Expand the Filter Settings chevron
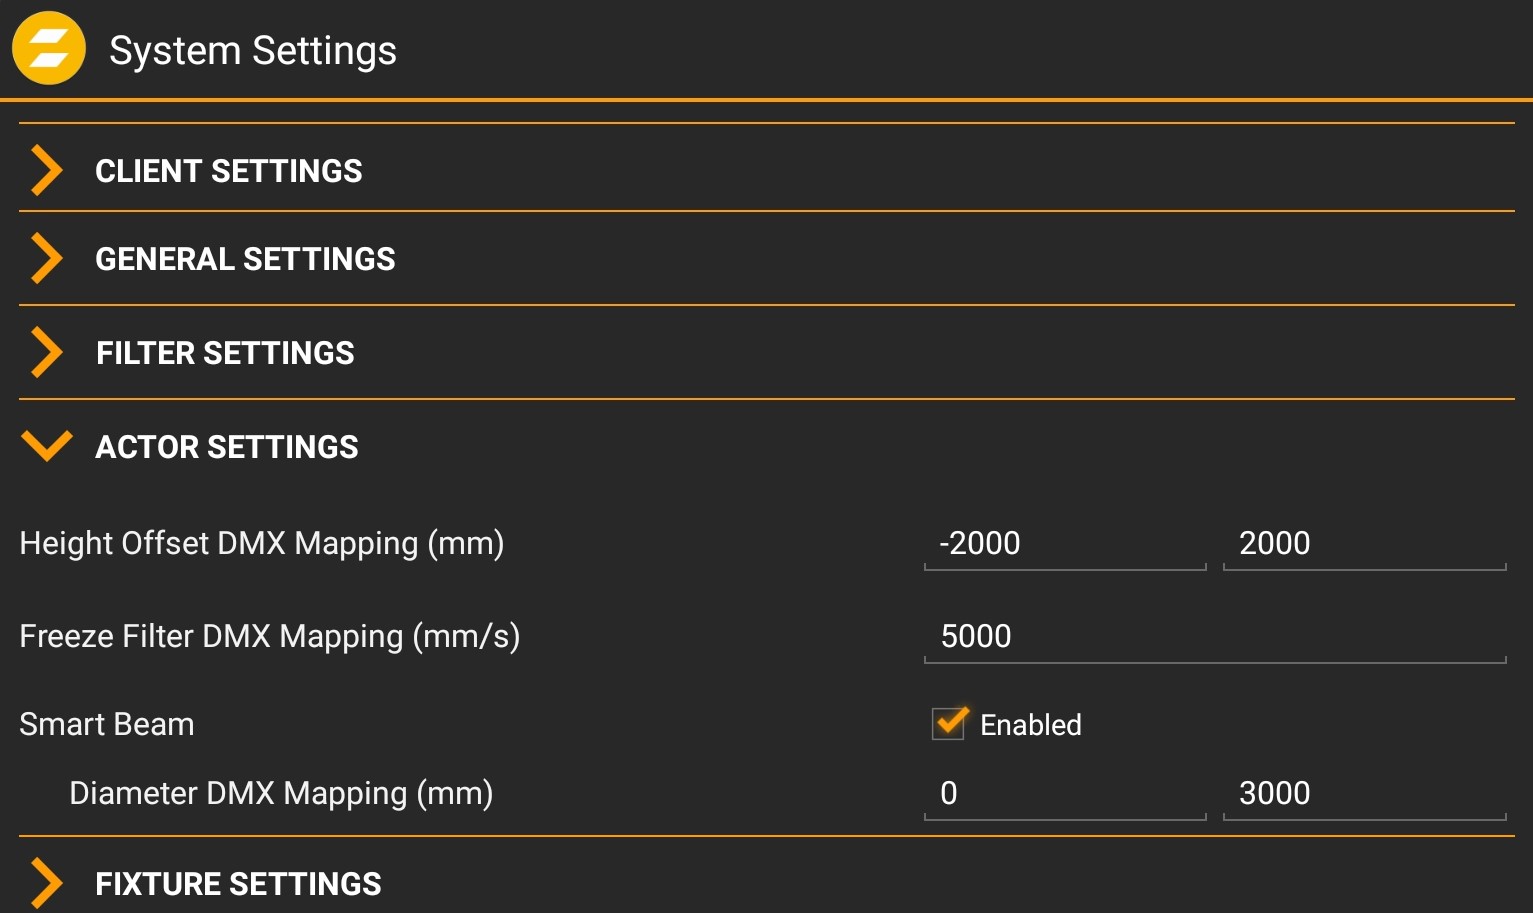 (46, 352)
